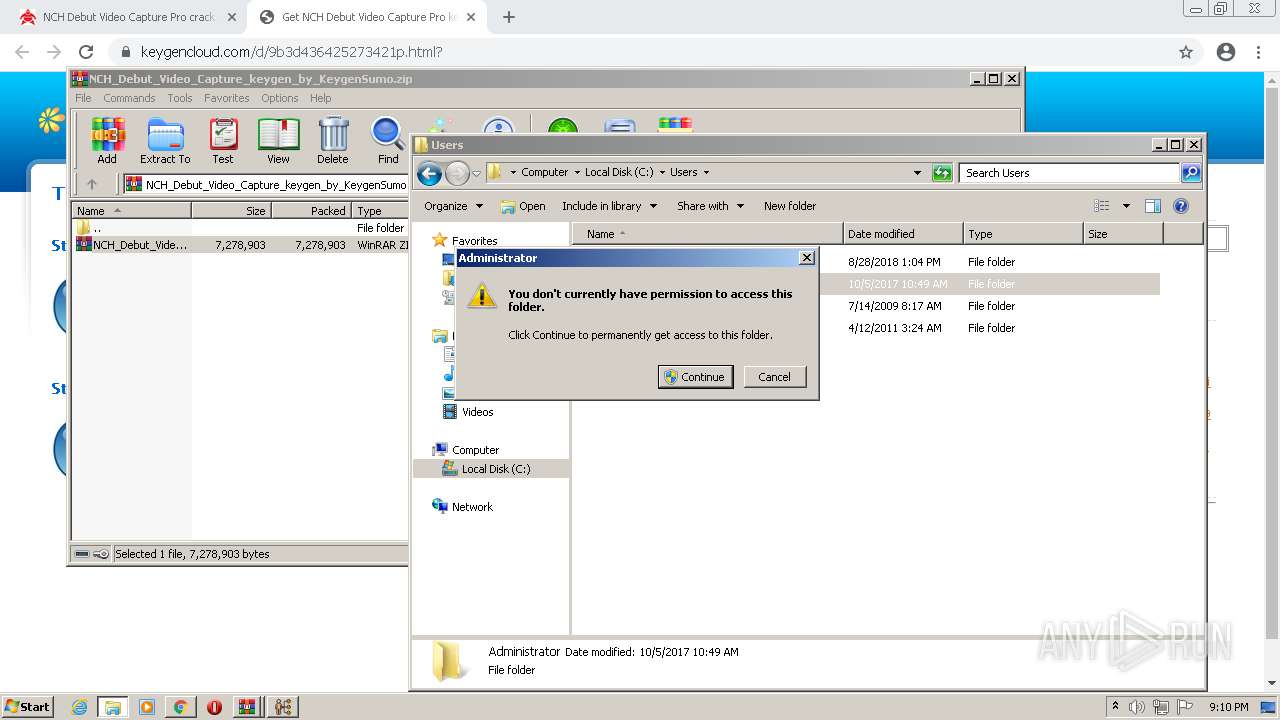
Task: Click the Extract To icon in WinRAR
Action: coord(165,140)
